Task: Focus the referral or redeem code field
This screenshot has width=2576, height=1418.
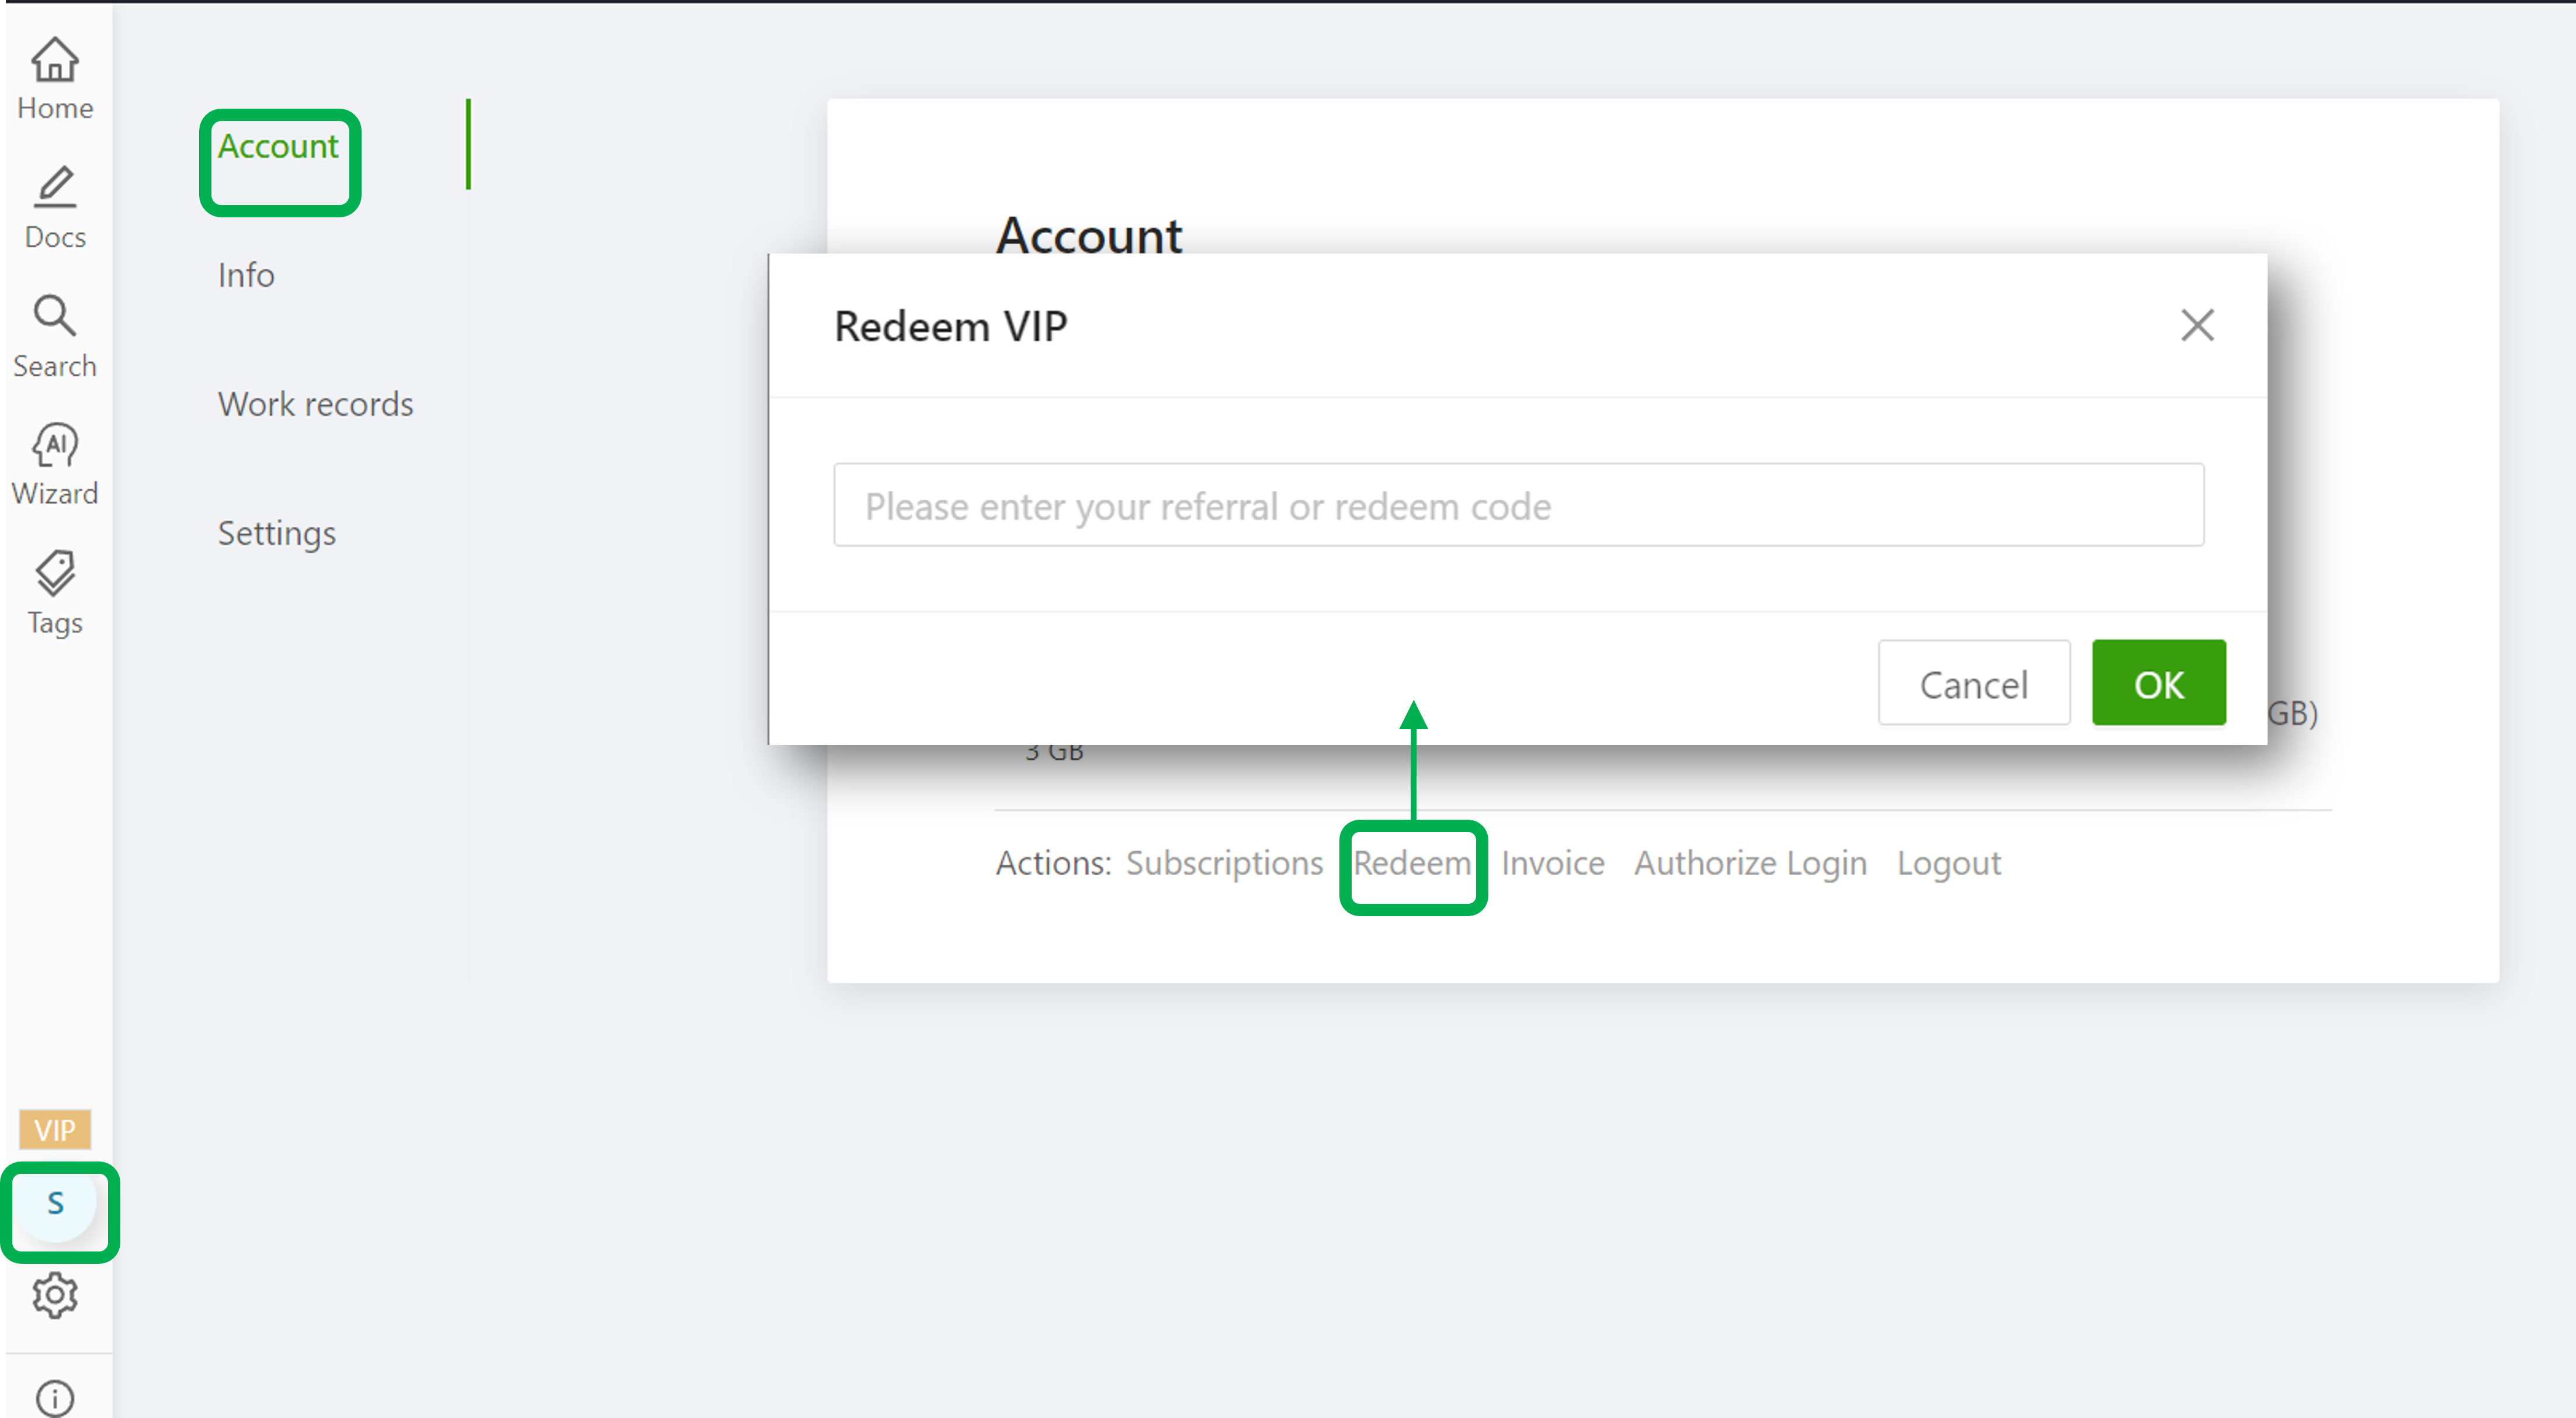Action: (1518, 505)
